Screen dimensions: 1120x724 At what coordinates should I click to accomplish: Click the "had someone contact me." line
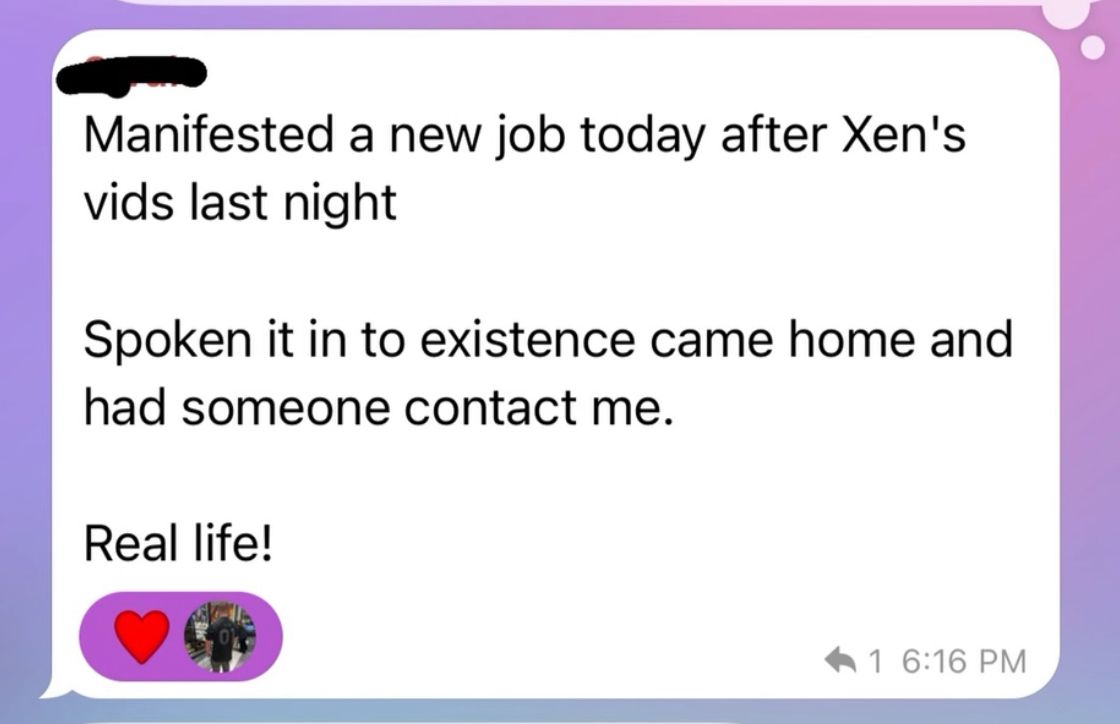(x=373, y=408)
